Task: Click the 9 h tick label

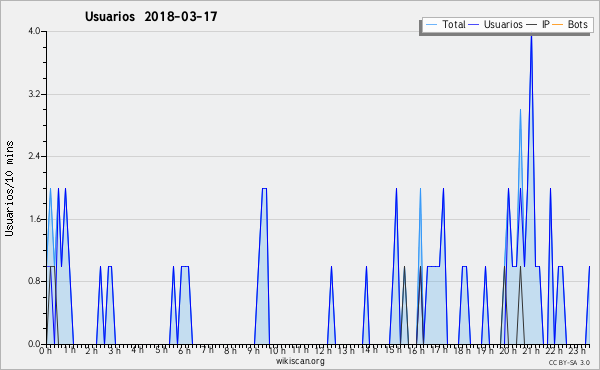Action: (x=253, y=351)
